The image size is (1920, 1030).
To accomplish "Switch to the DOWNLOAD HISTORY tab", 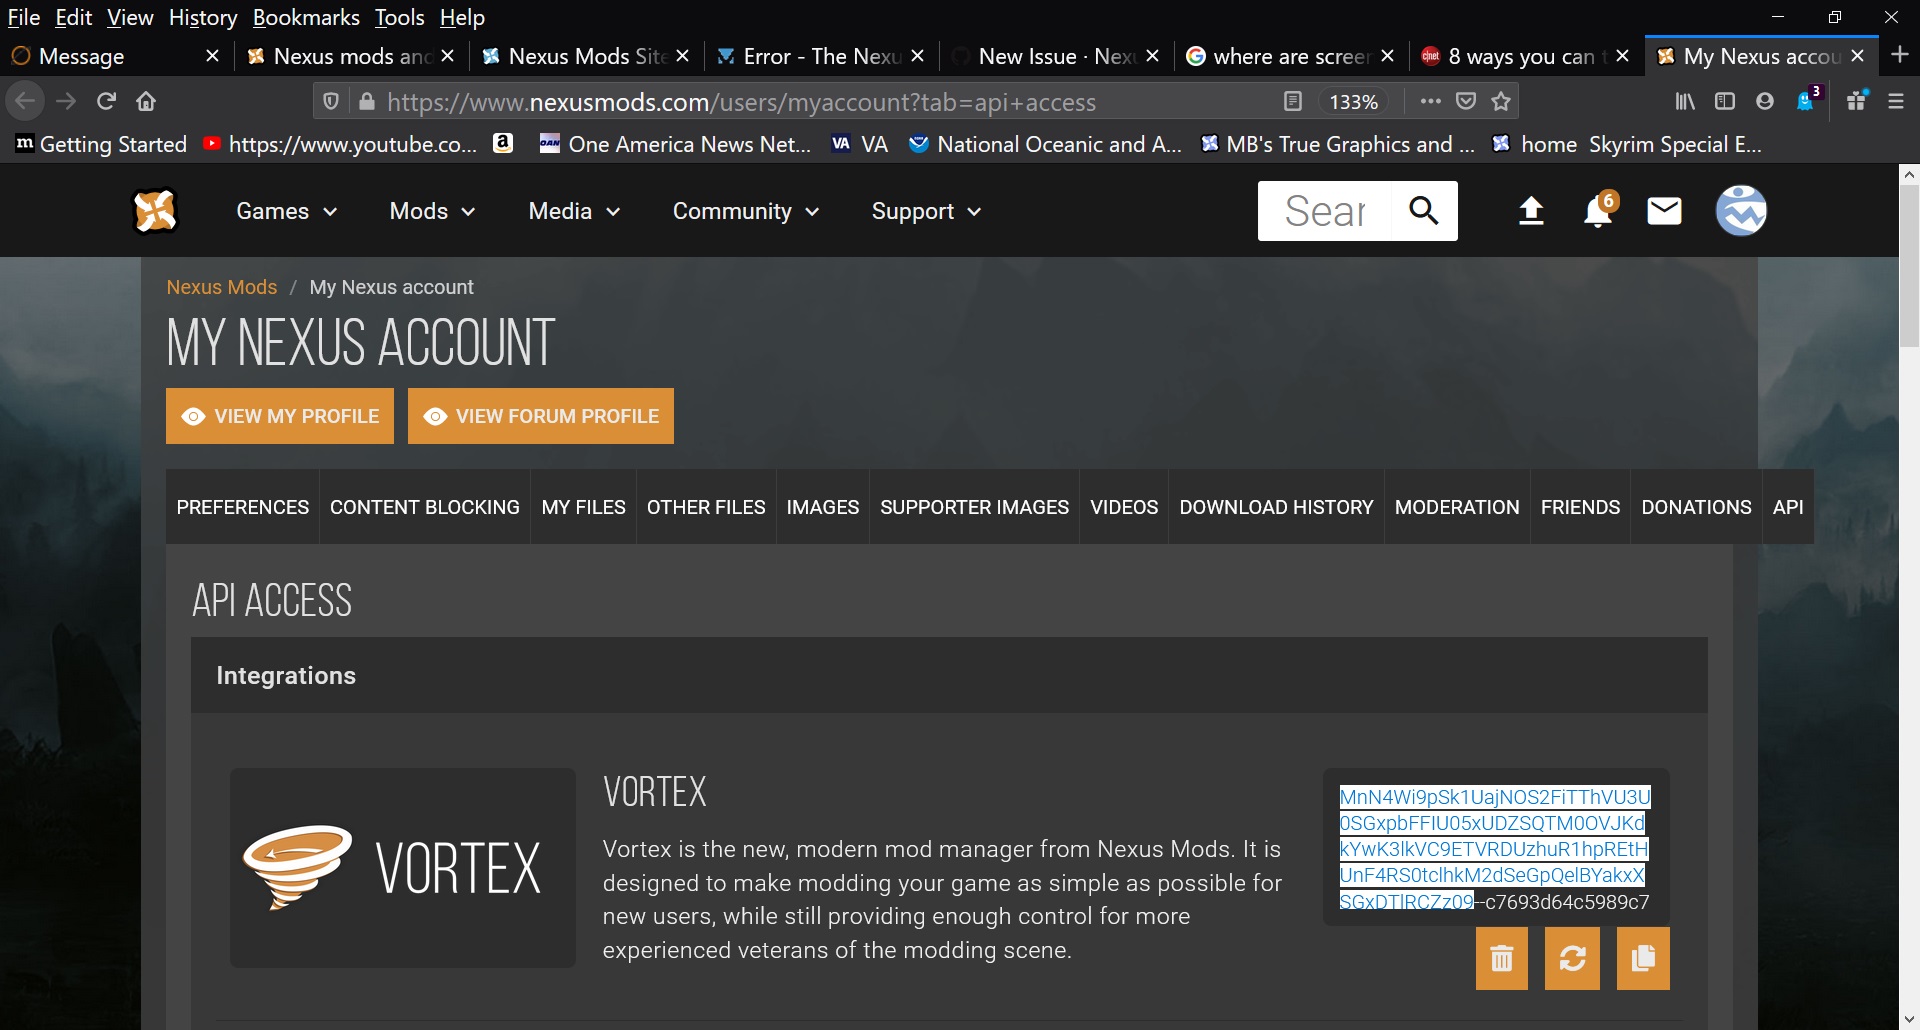I will (1275, 507).
